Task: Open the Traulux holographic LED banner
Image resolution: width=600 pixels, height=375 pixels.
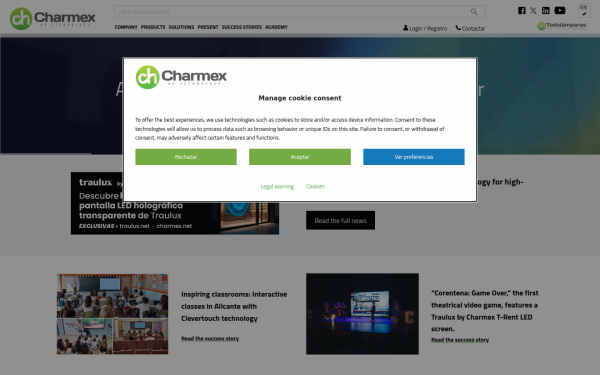Action: point(175,203)
